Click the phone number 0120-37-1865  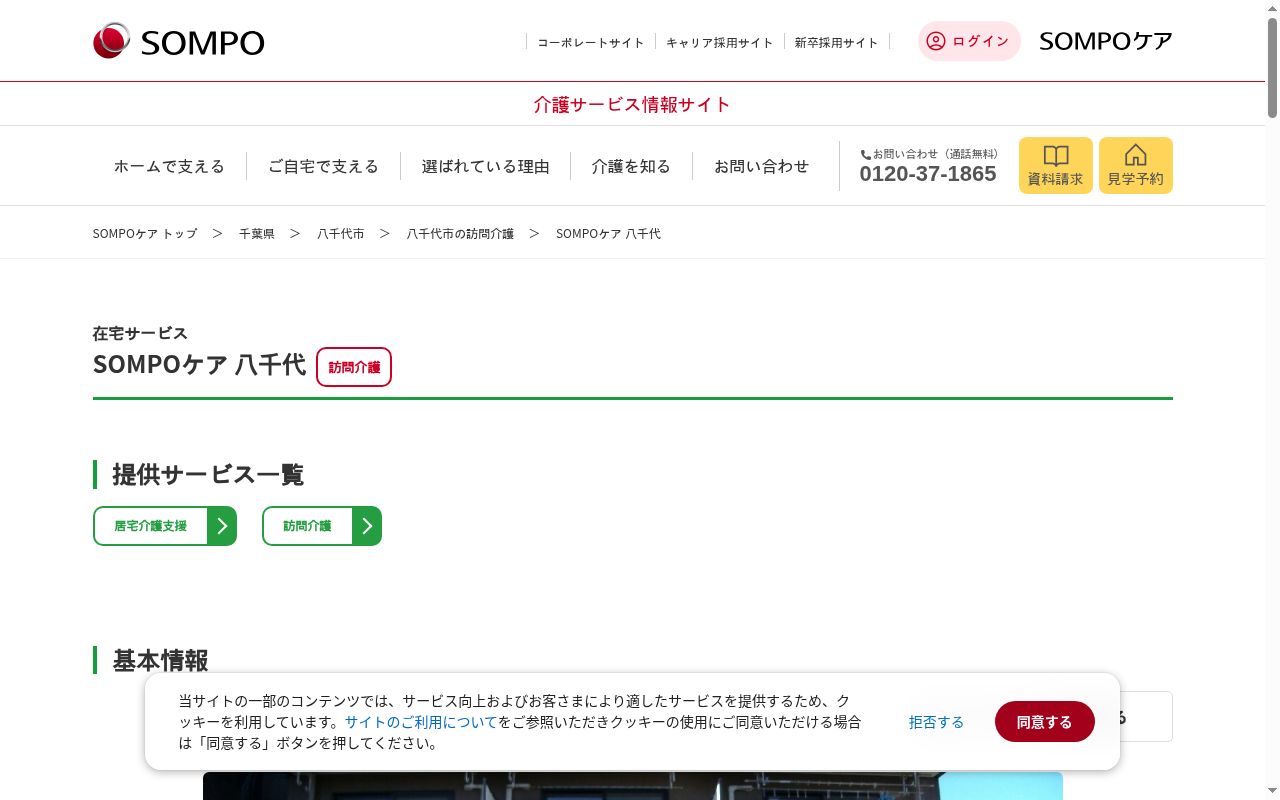(x=928, y=174)
